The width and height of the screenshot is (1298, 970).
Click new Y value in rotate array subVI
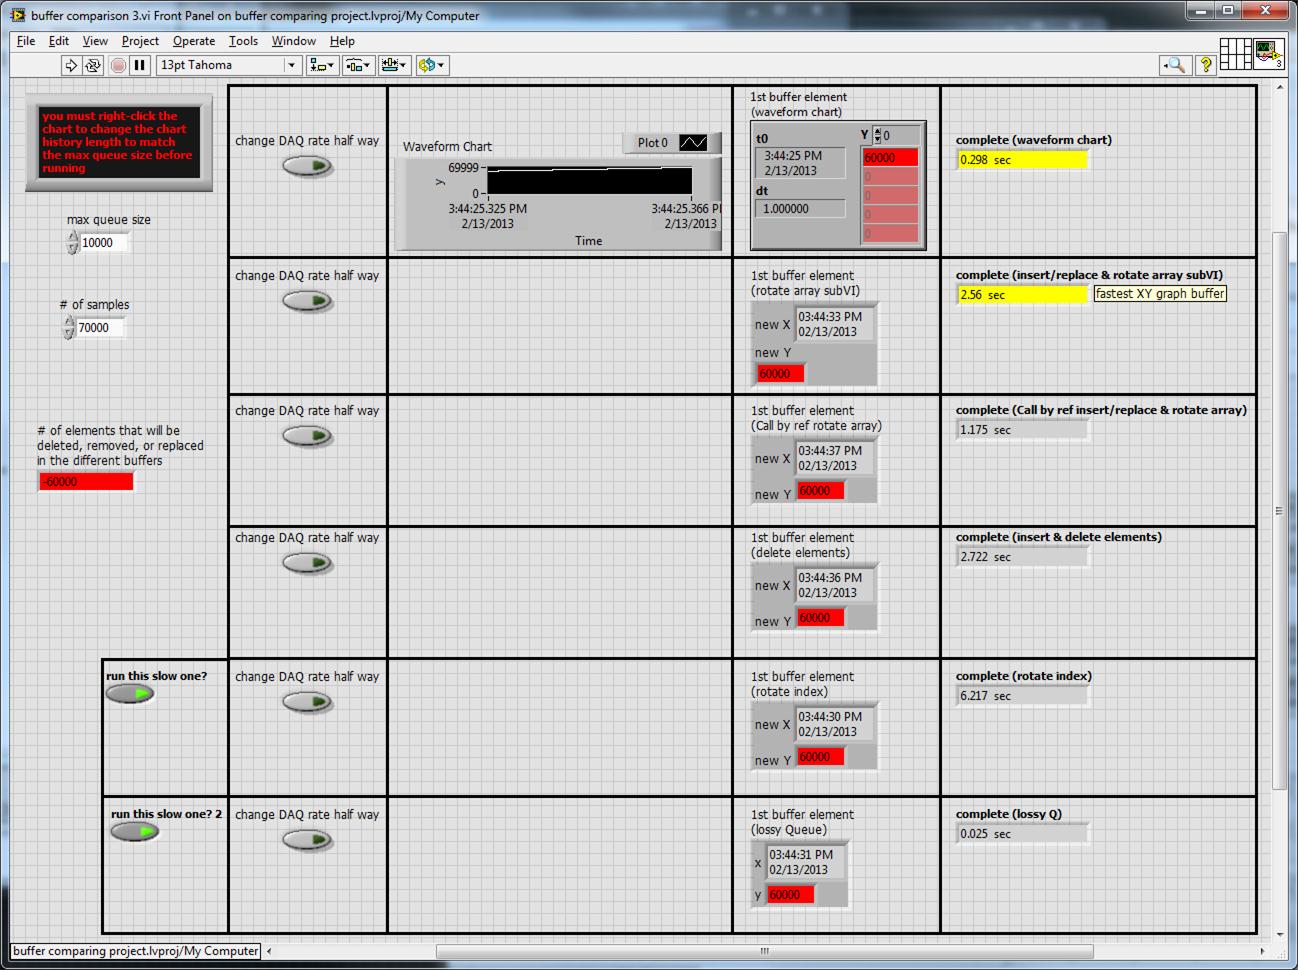click(x=781, y=374)
